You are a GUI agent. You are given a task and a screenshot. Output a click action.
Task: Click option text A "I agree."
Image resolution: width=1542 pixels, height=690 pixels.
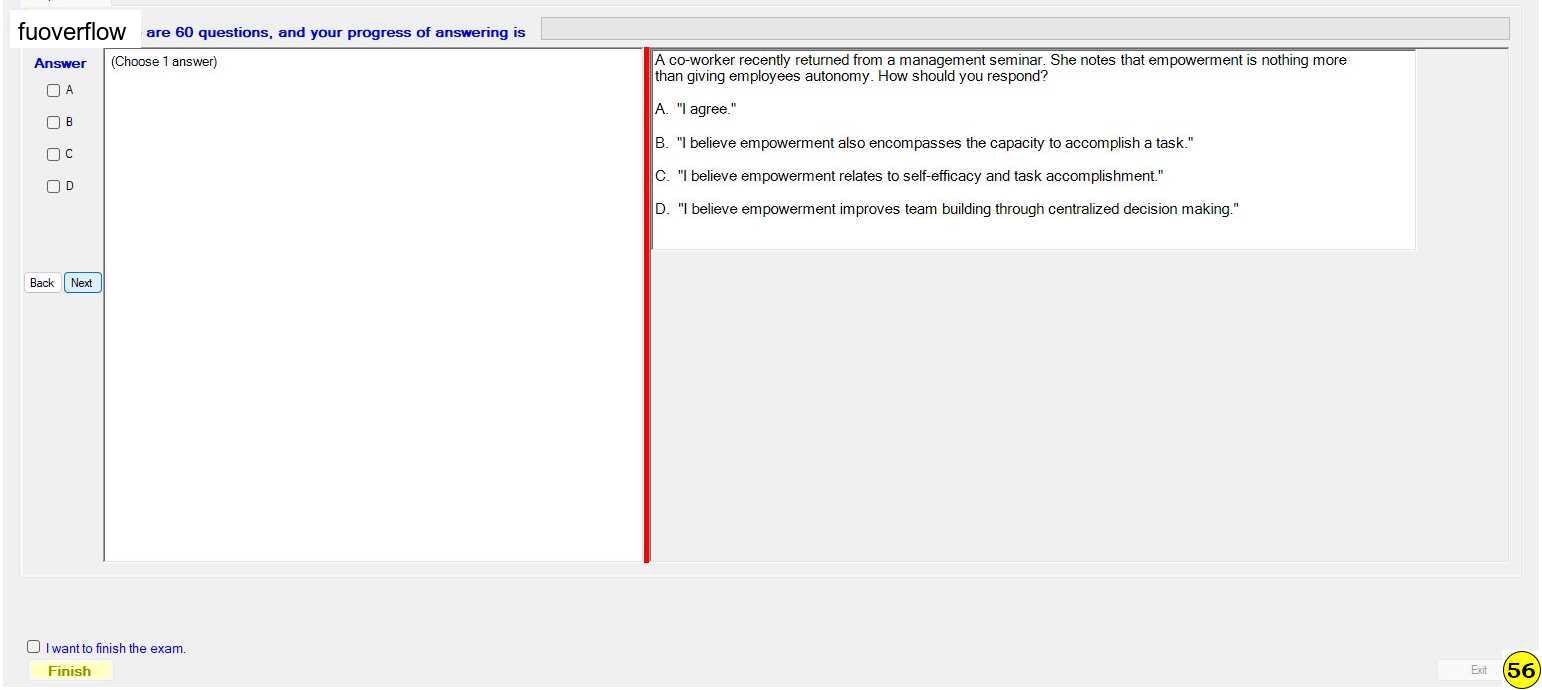[696, 109]
